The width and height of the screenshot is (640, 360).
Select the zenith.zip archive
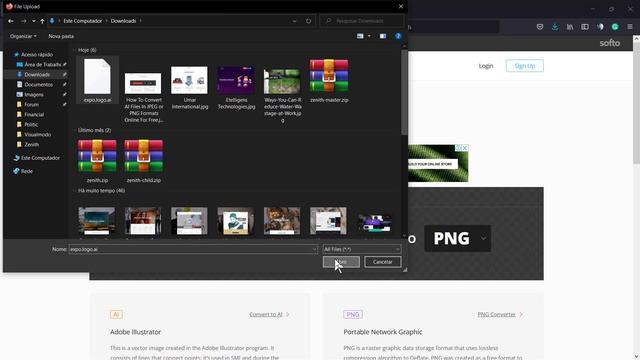[97, 160]
